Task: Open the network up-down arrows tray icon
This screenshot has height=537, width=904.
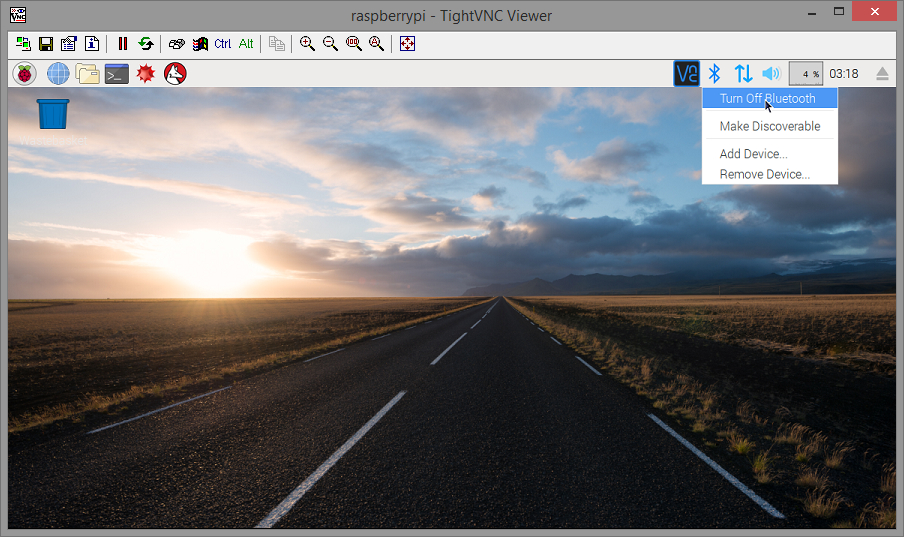Action: point(744,74)
